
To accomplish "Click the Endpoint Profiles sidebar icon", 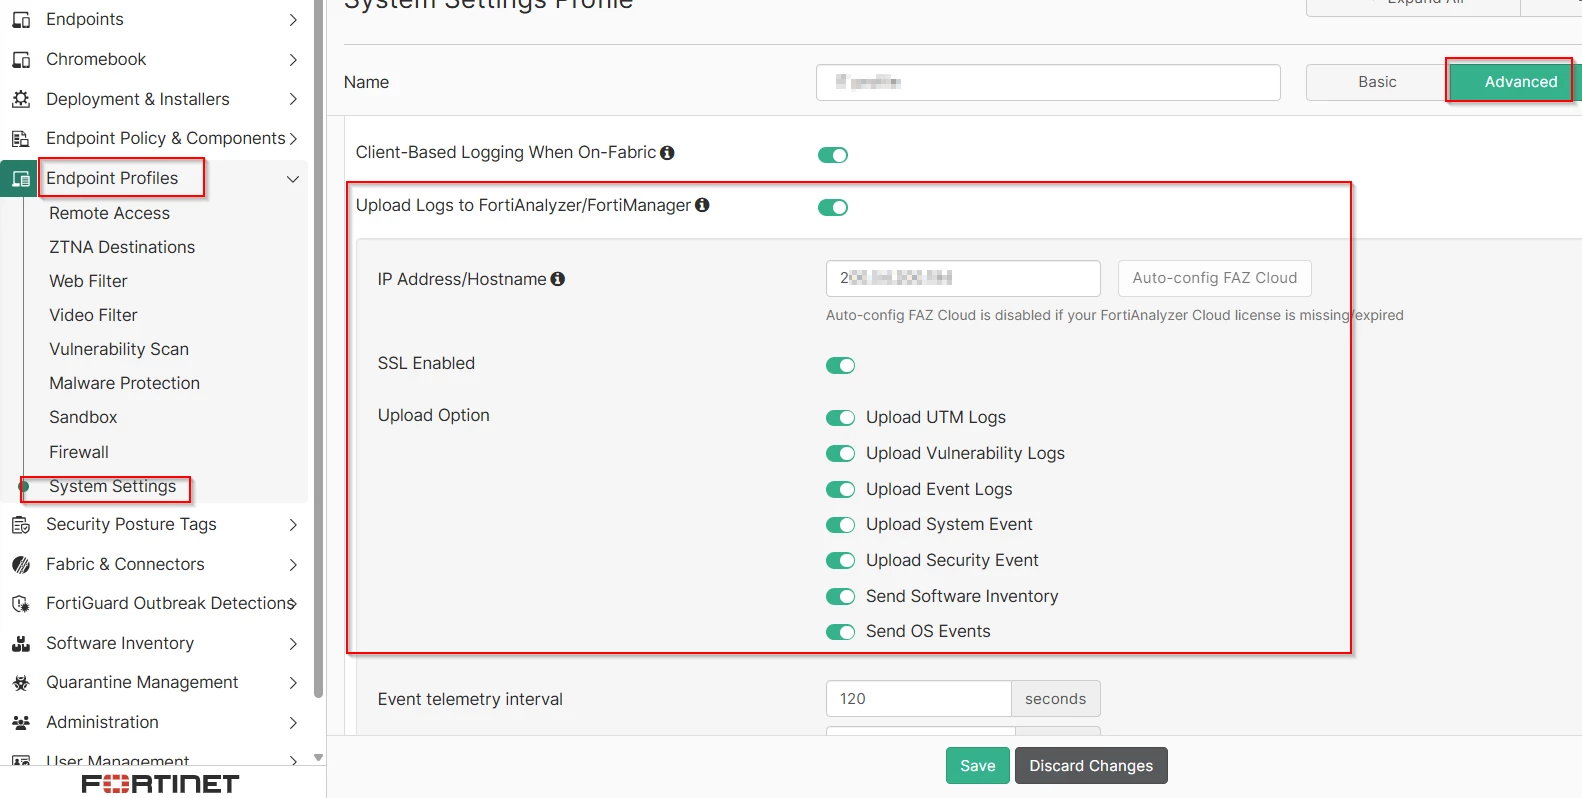I will [x=21, y=179].
